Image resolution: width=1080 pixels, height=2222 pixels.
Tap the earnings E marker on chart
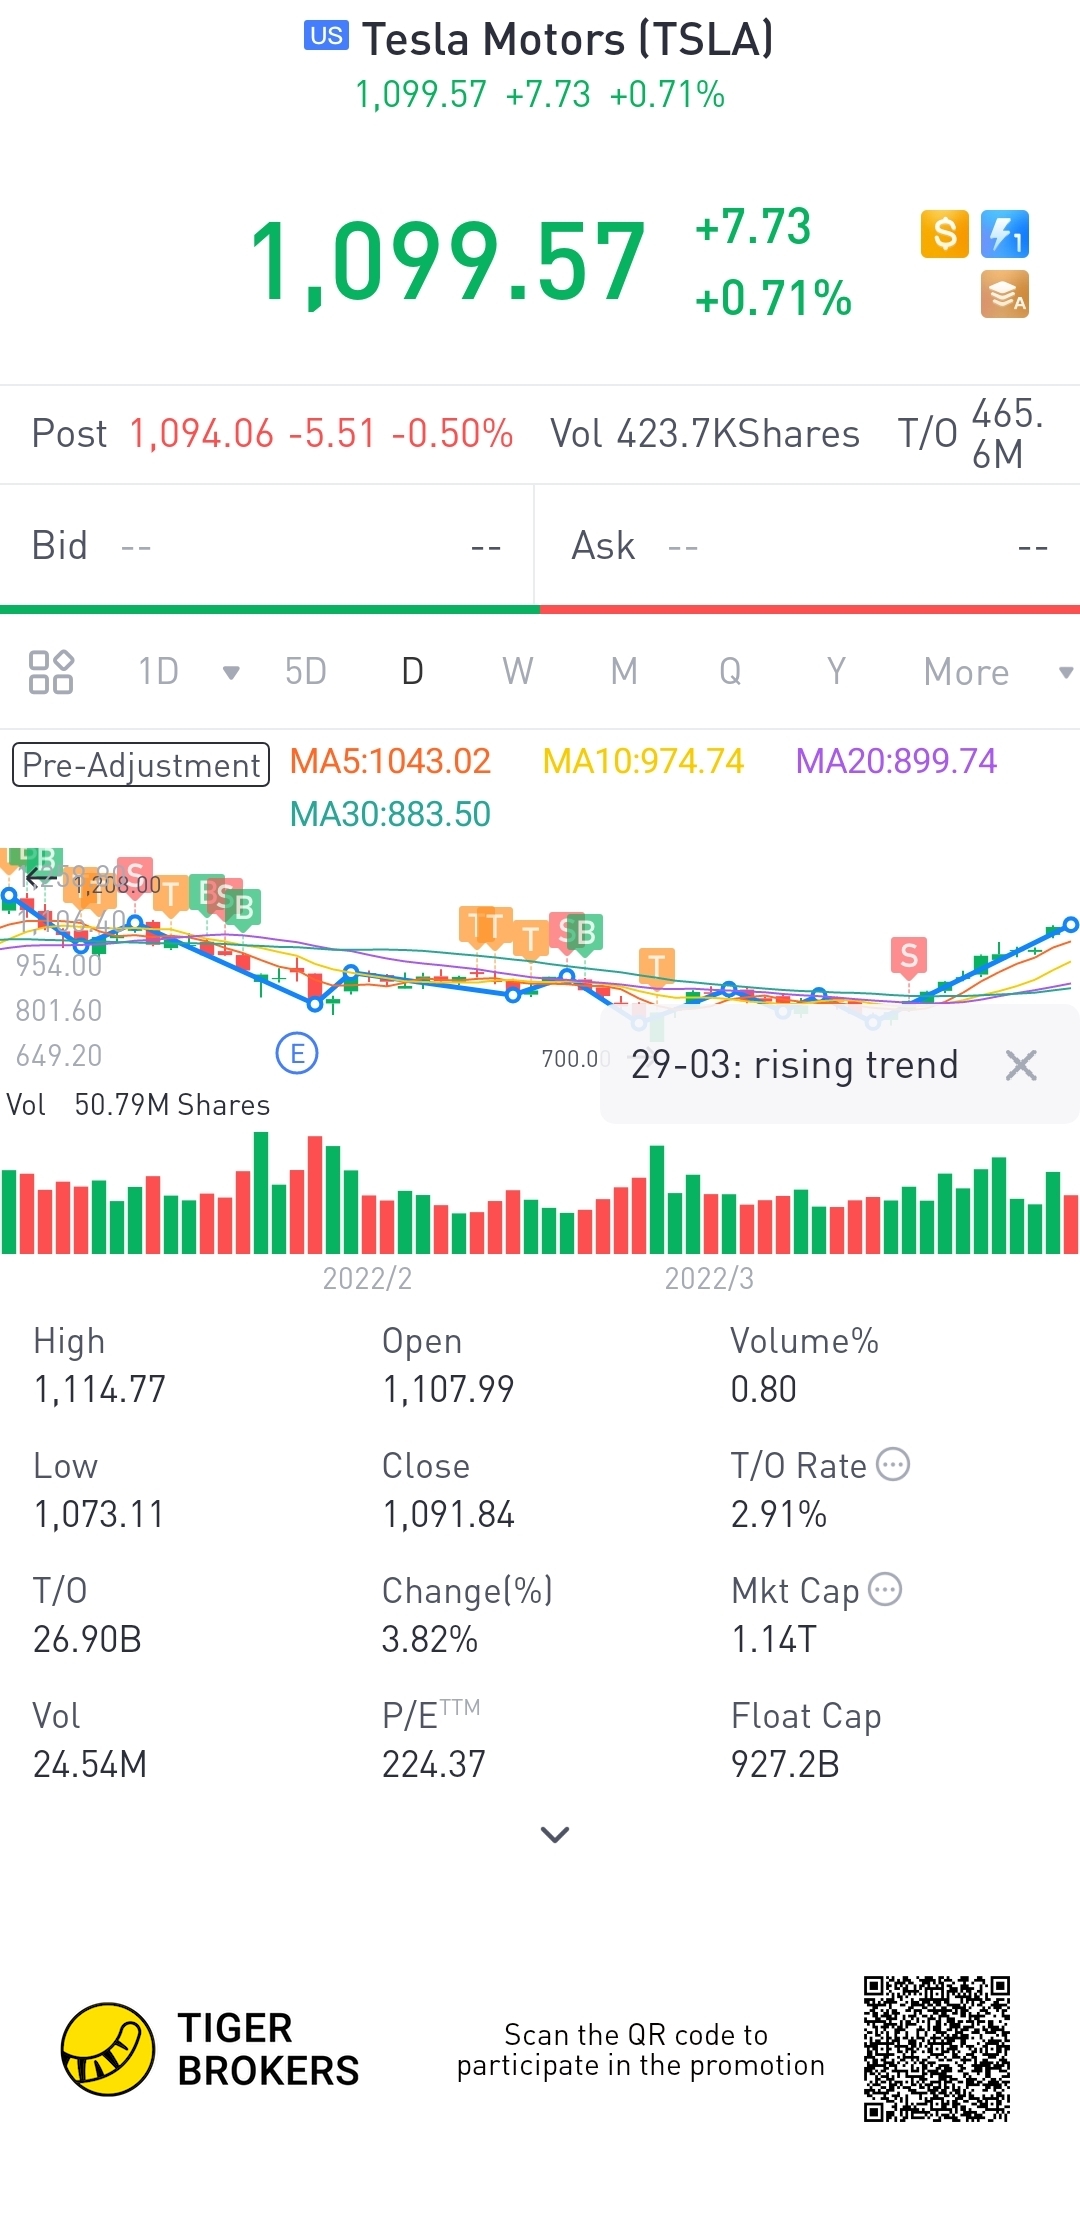(297, 1053)
